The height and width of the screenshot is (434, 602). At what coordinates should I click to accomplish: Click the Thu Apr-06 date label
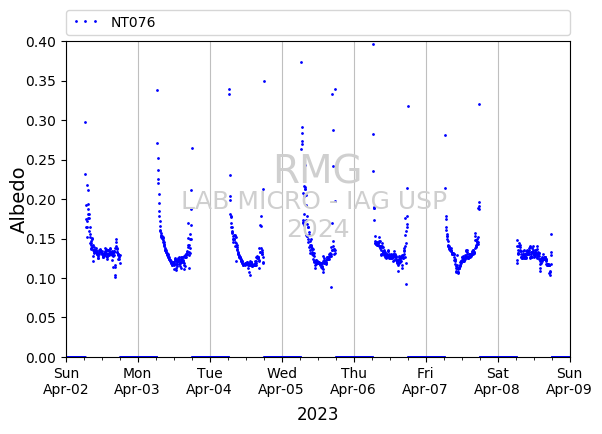point(353,381)
